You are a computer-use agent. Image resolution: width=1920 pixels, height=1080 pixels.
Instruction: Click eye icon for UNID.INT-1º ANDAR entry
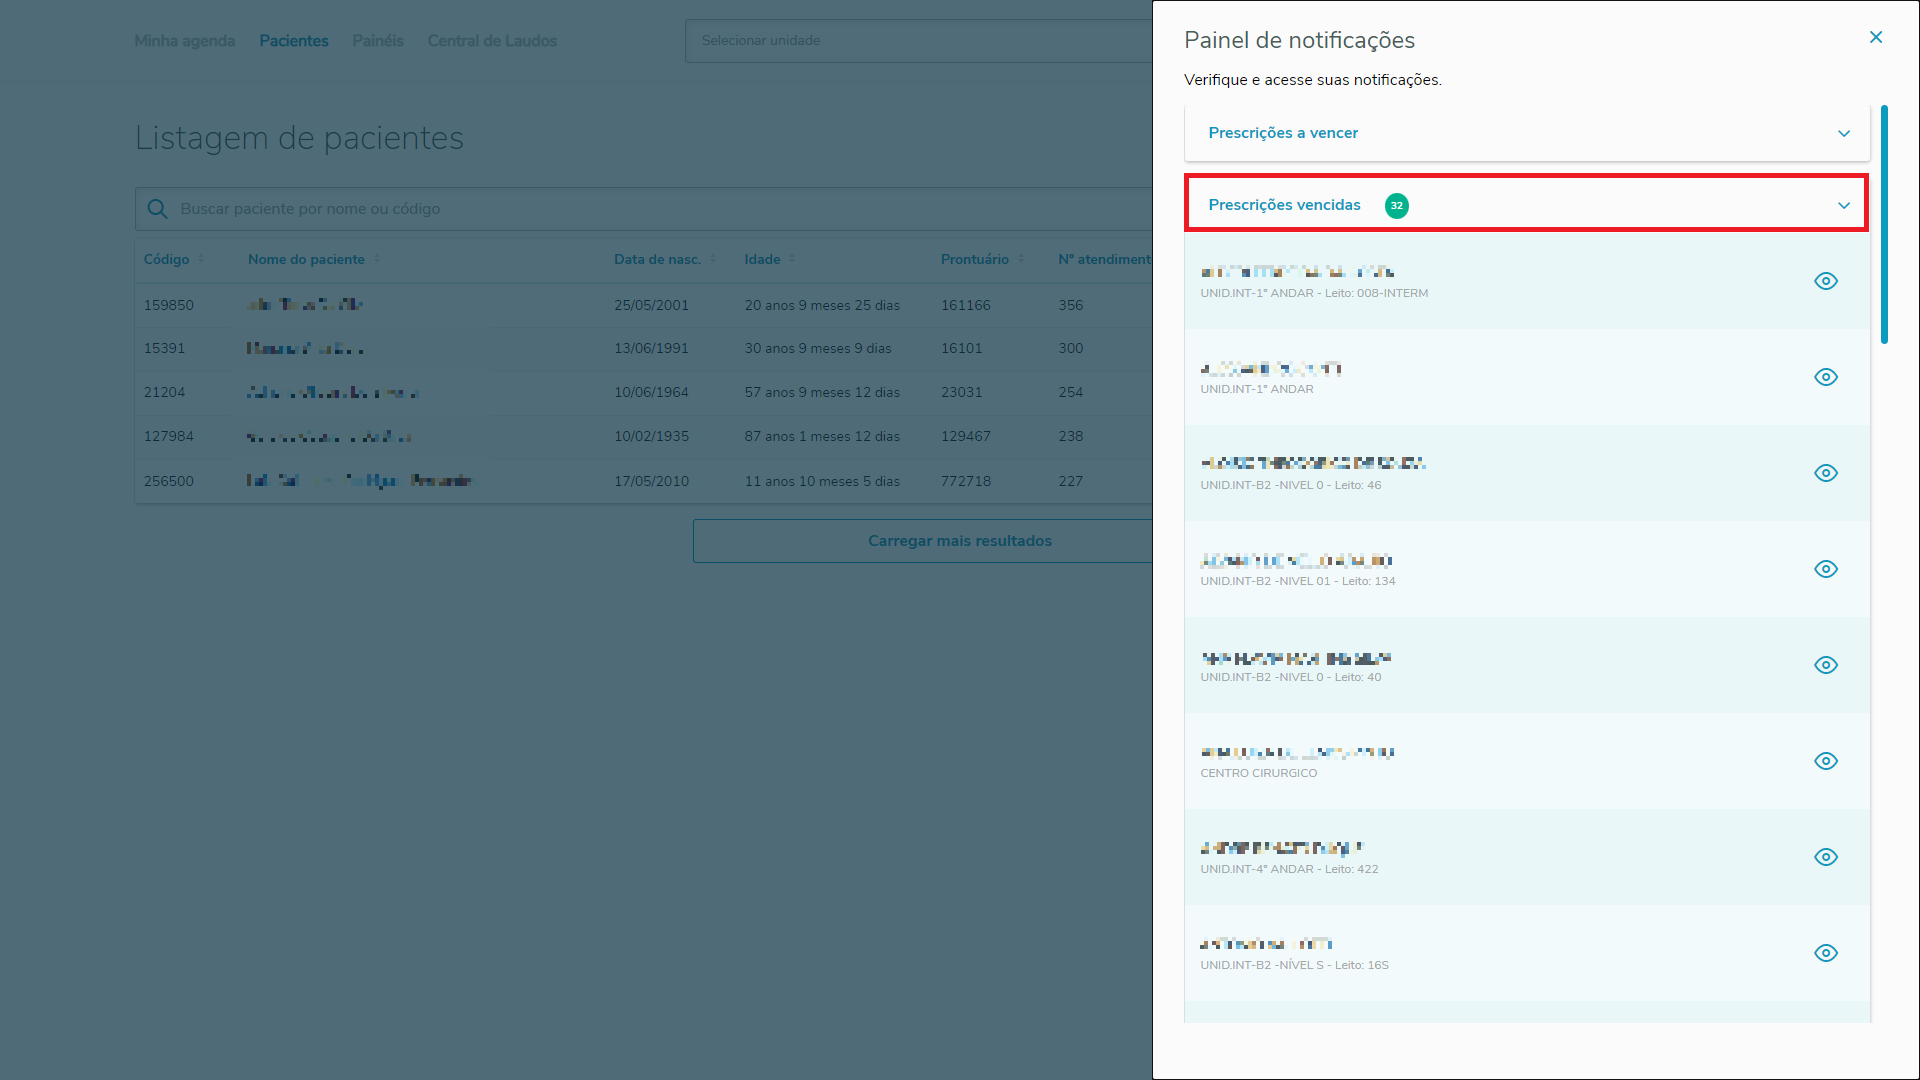click(1825, 377)
